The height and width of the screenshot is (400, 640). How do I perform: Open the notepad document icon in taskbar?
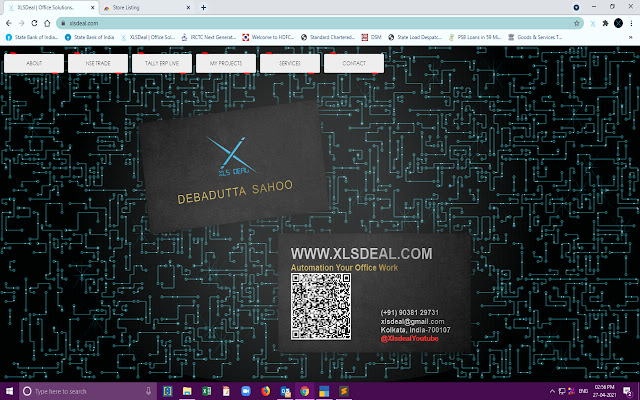pos(226,391)
